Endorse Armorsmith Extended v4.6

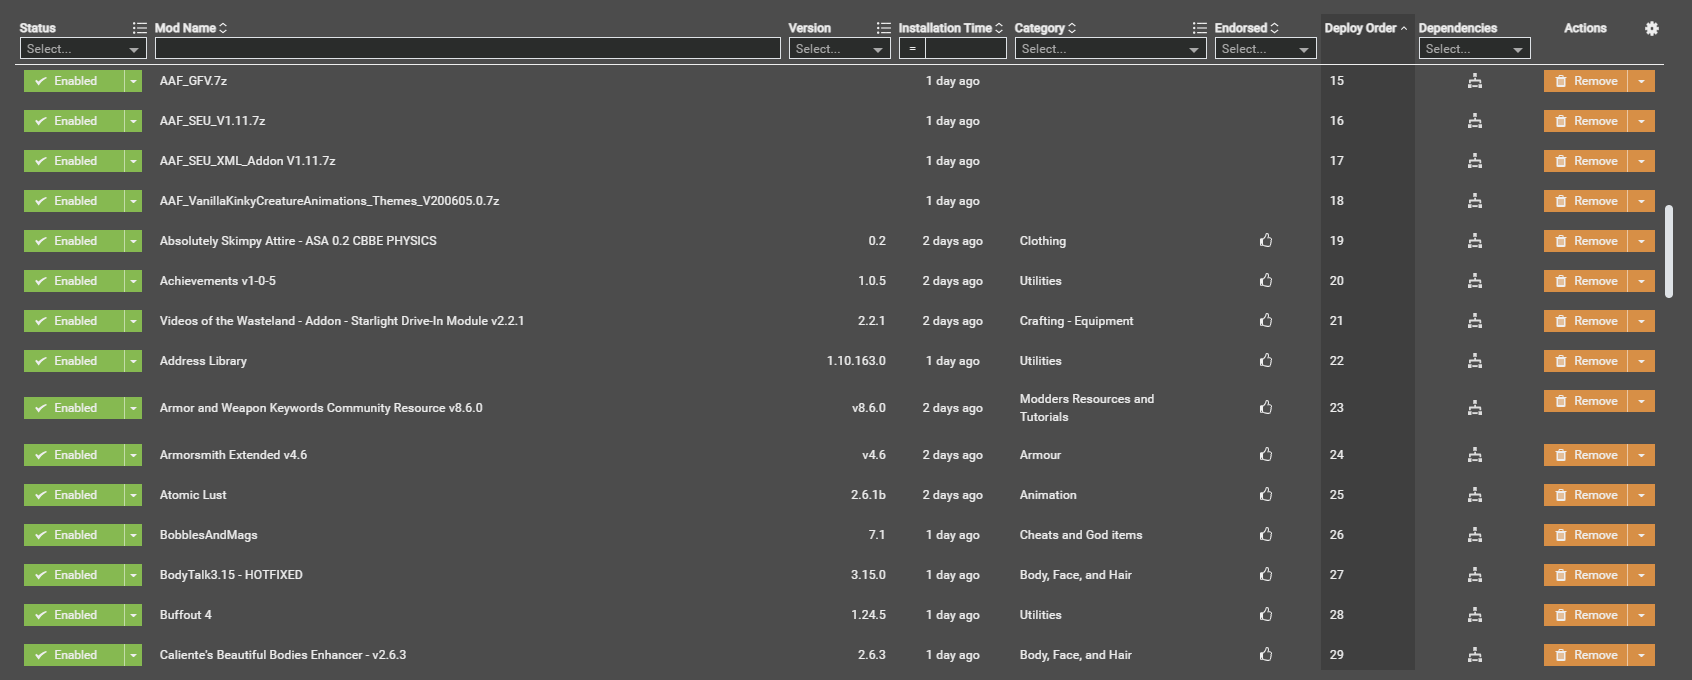pyautogui.click(x=1266, y=454)
